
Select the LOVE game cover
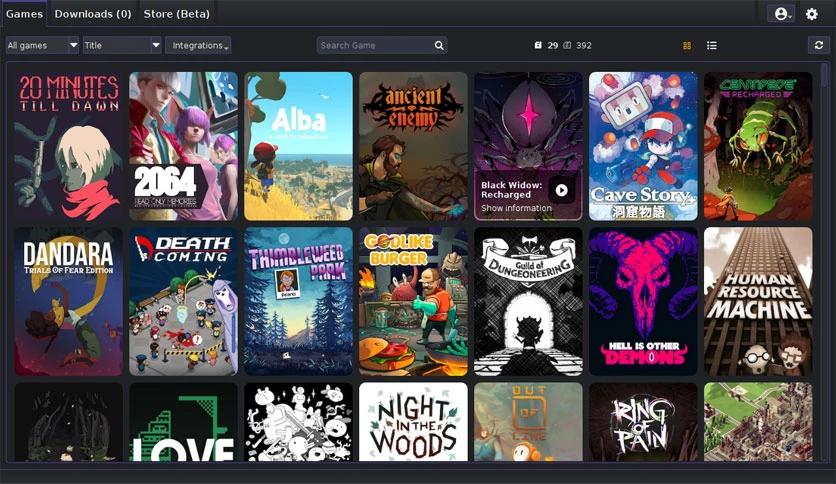coord(183,422)
